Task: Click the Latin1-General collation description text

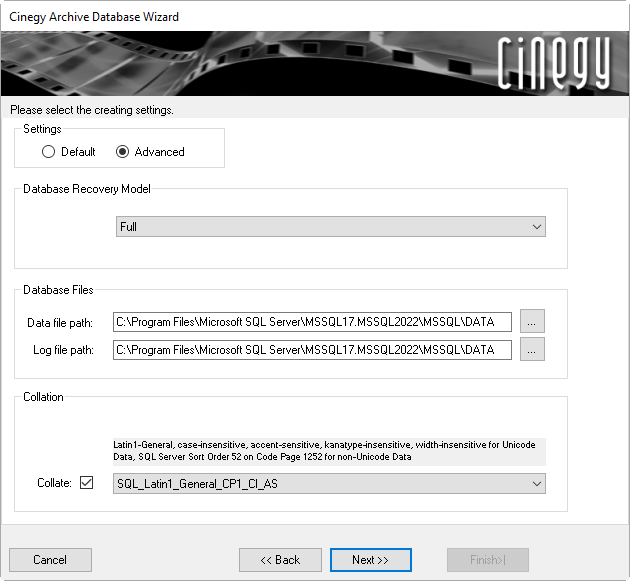Action: 329,451
